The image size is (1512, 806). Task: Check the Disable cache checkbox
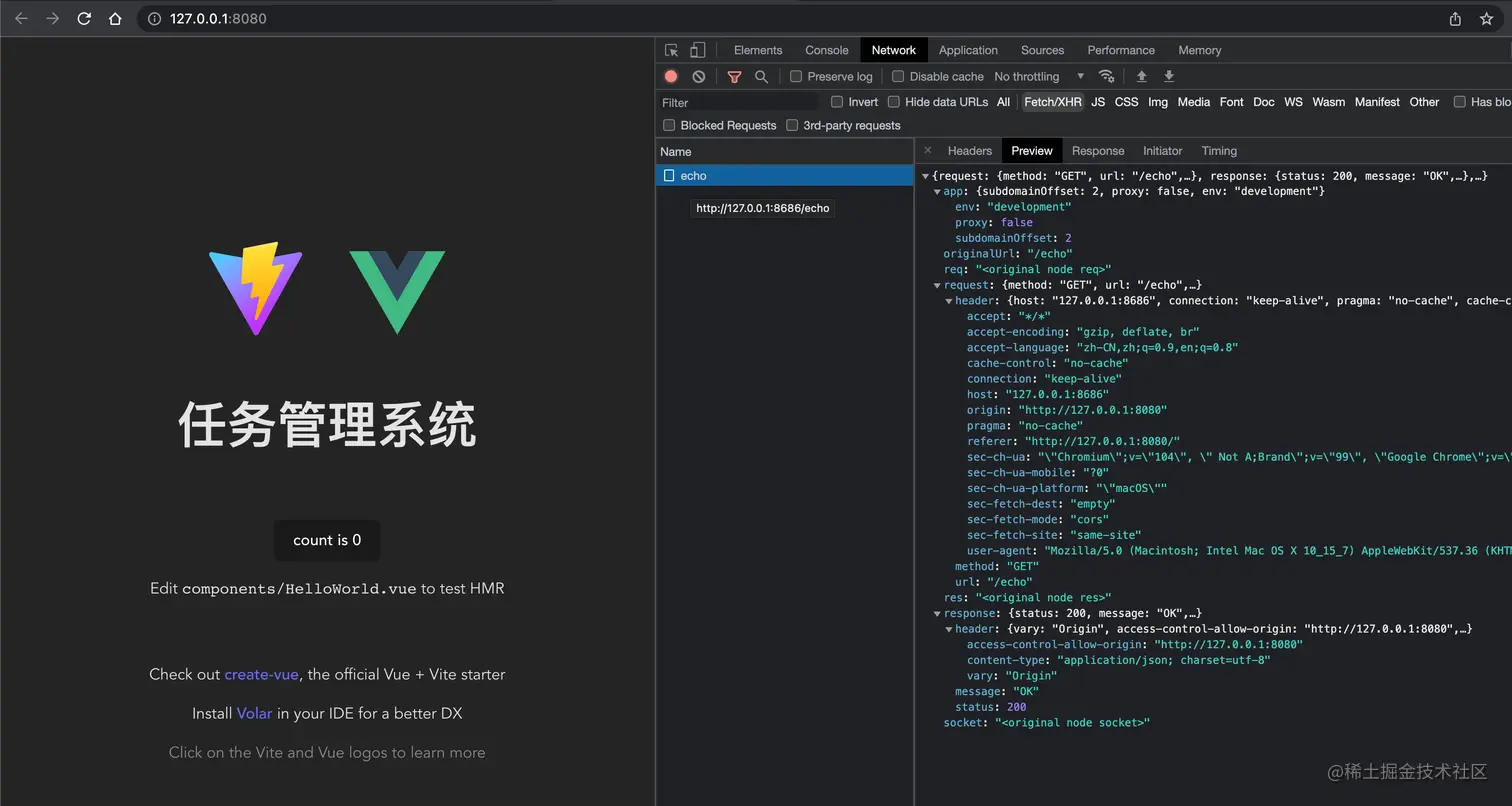click(898, 76)
